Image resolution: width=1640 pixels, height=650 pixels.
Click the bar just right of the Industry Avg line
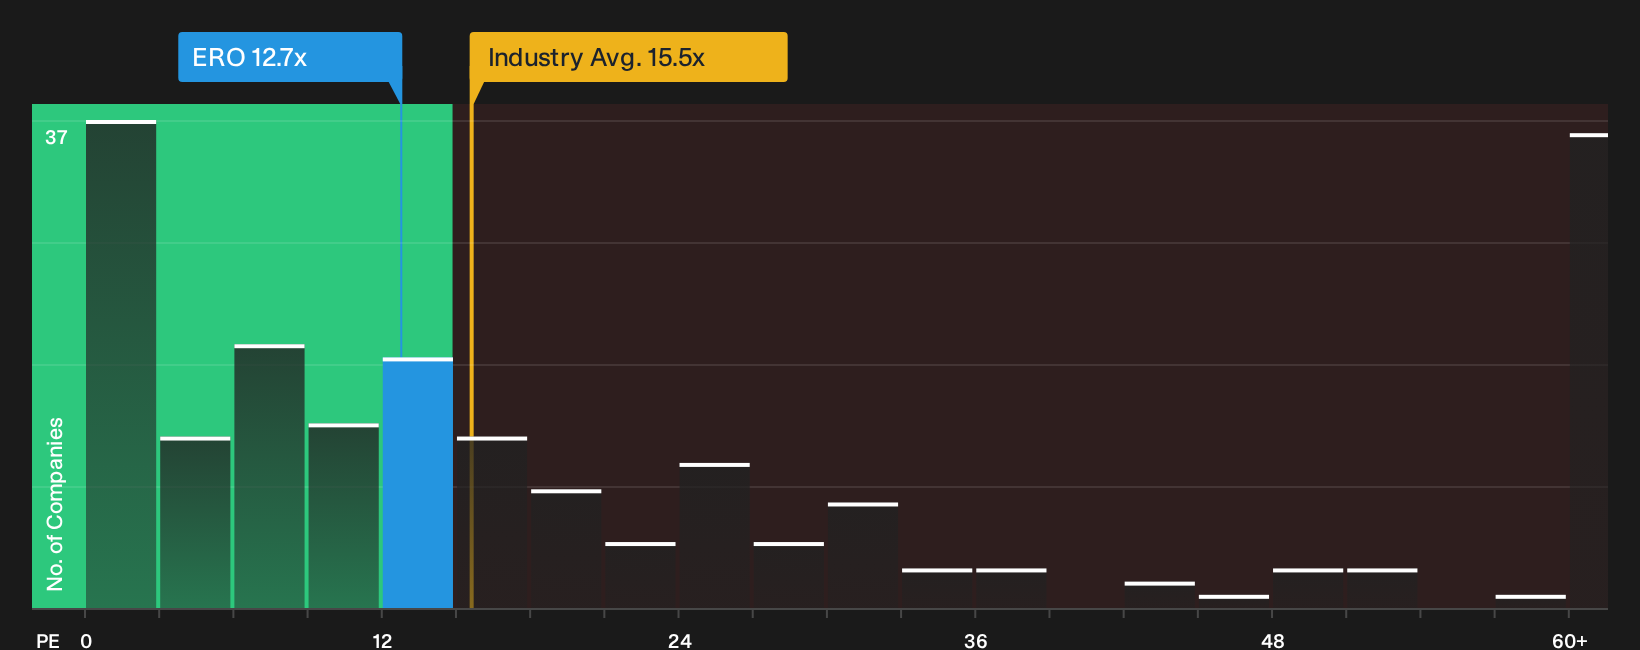pos(492,523)
